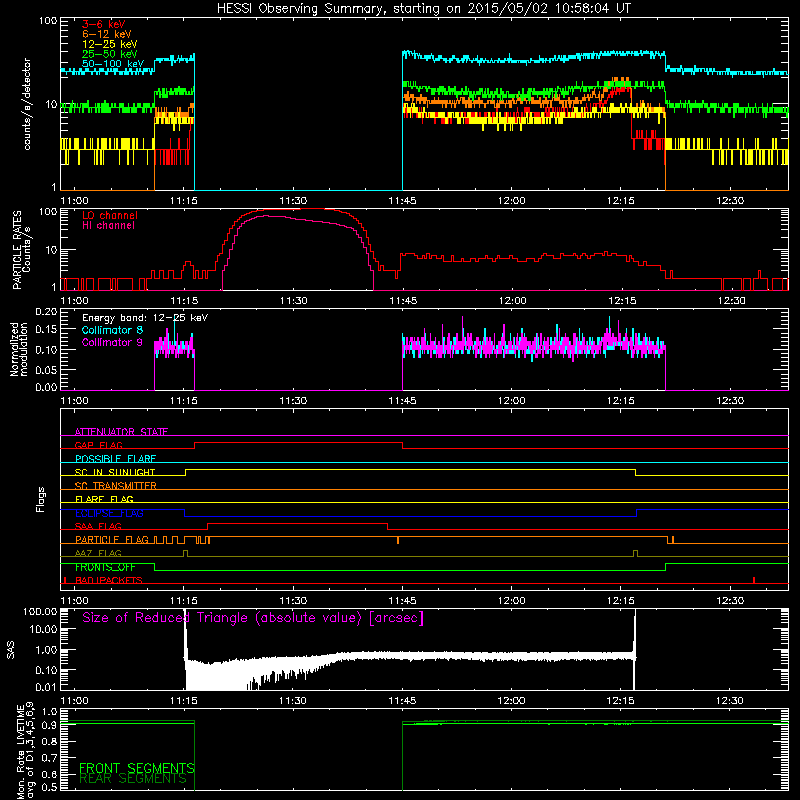This screenshot has height=800, width=800.
Task: Click the SAS axis label
Action: tap(11, 650)
